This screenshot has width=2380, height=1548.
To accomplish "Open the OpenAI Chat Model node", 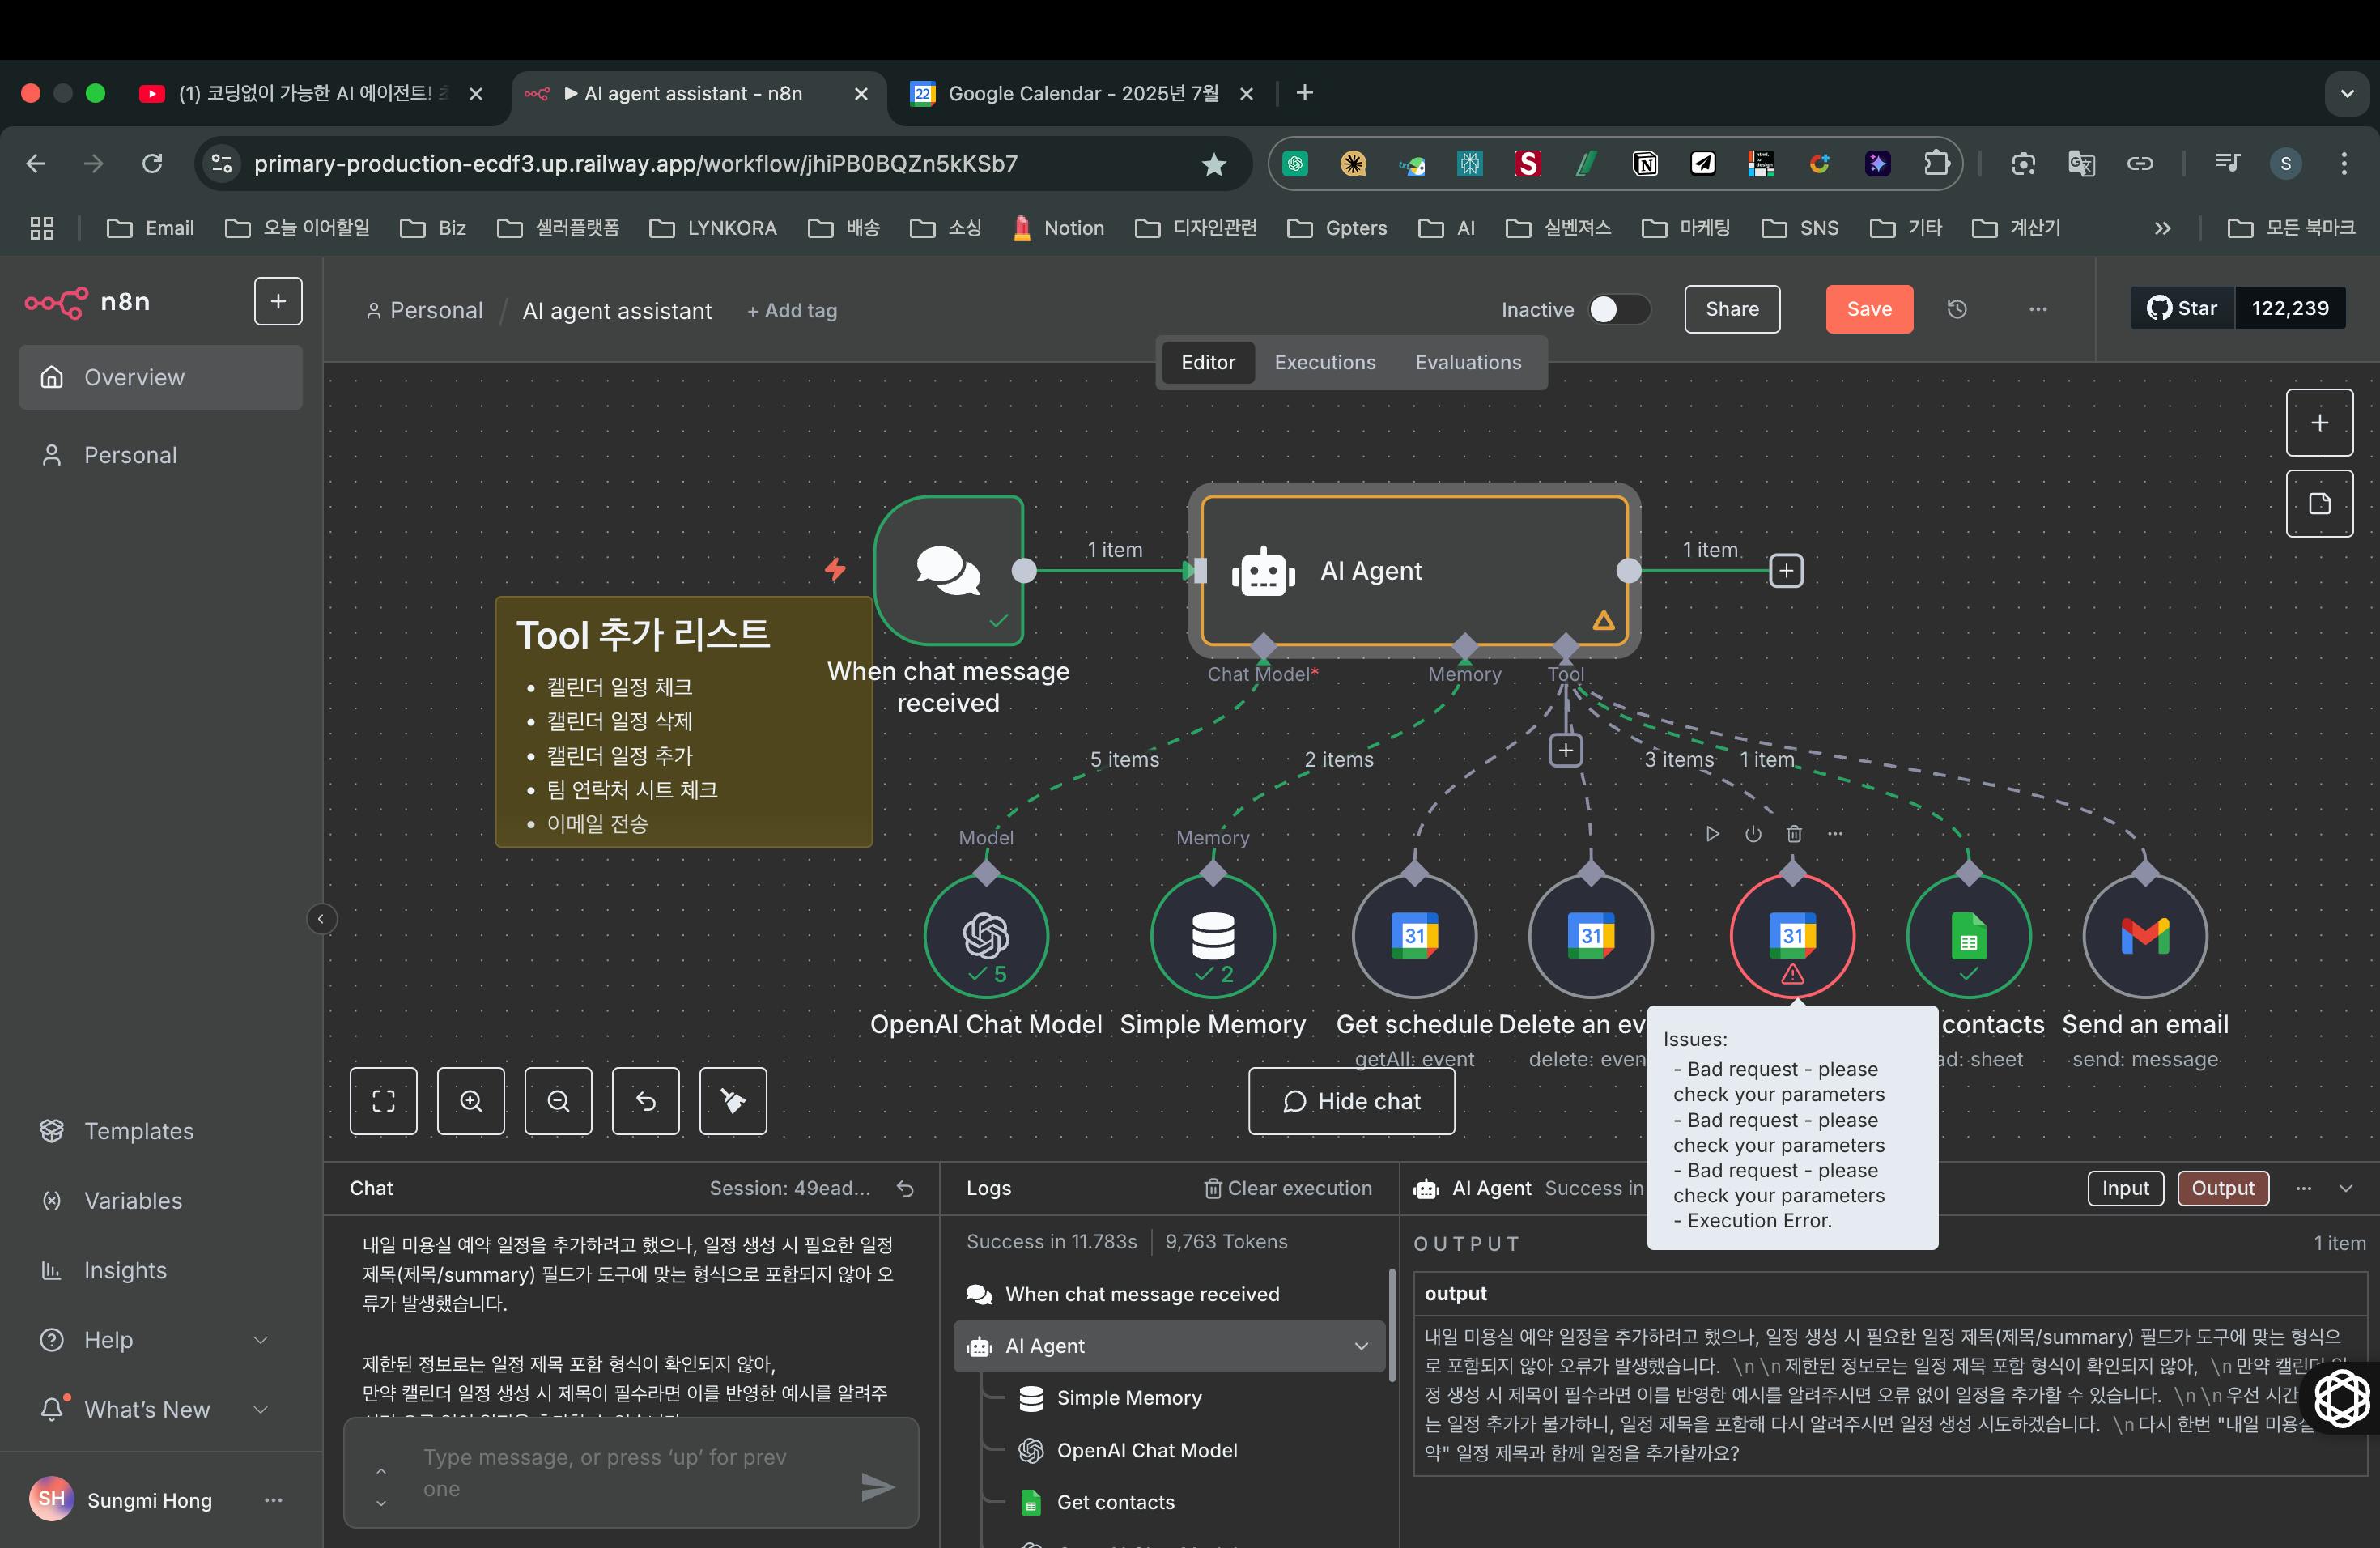I will point(985,936).
